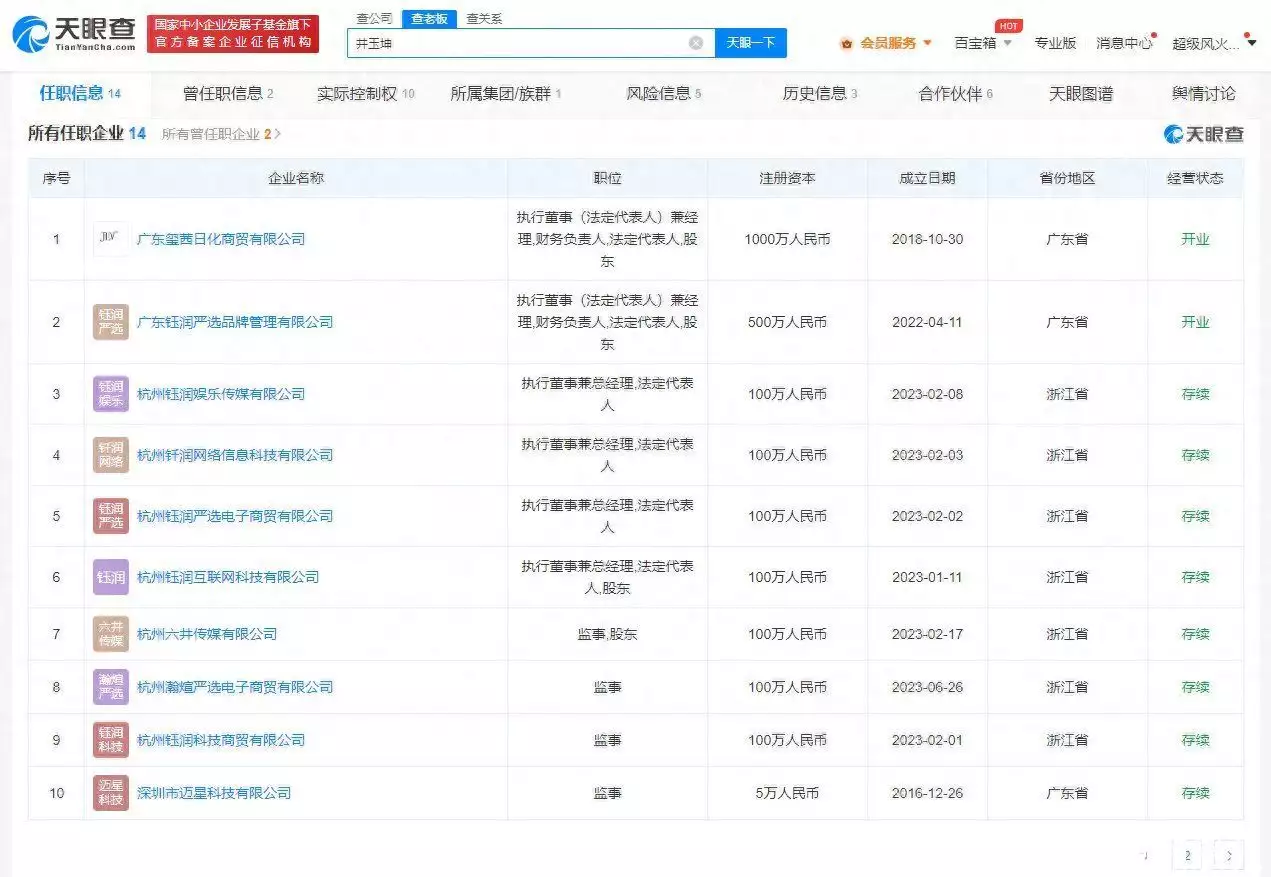The height and width of the screenshot is (877, 1271).
Task: Select the 500万人民币 capital cell
Action: [x=787, y=322]
